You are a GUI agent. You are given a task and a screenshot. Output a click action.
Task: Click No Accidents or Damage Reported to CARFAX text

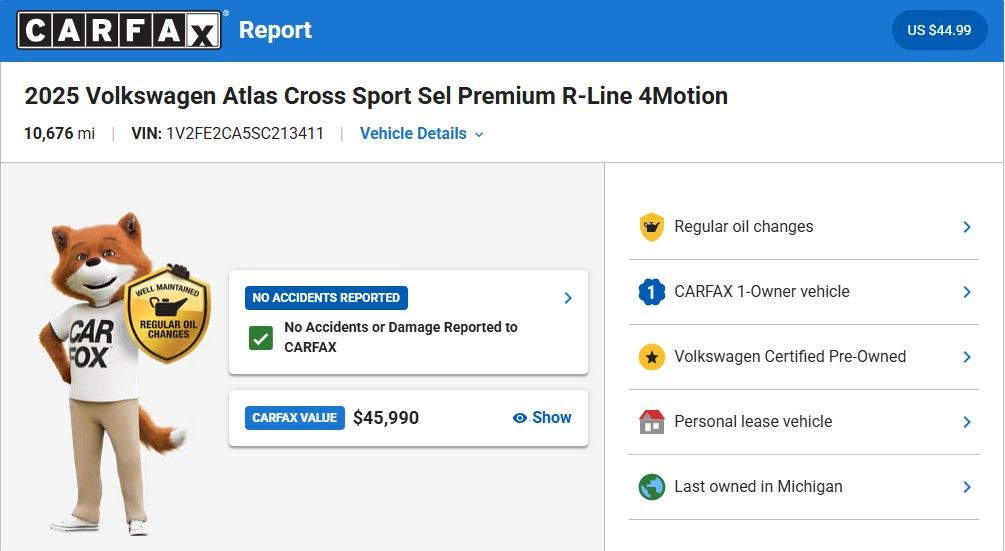[x=401, y=337]
